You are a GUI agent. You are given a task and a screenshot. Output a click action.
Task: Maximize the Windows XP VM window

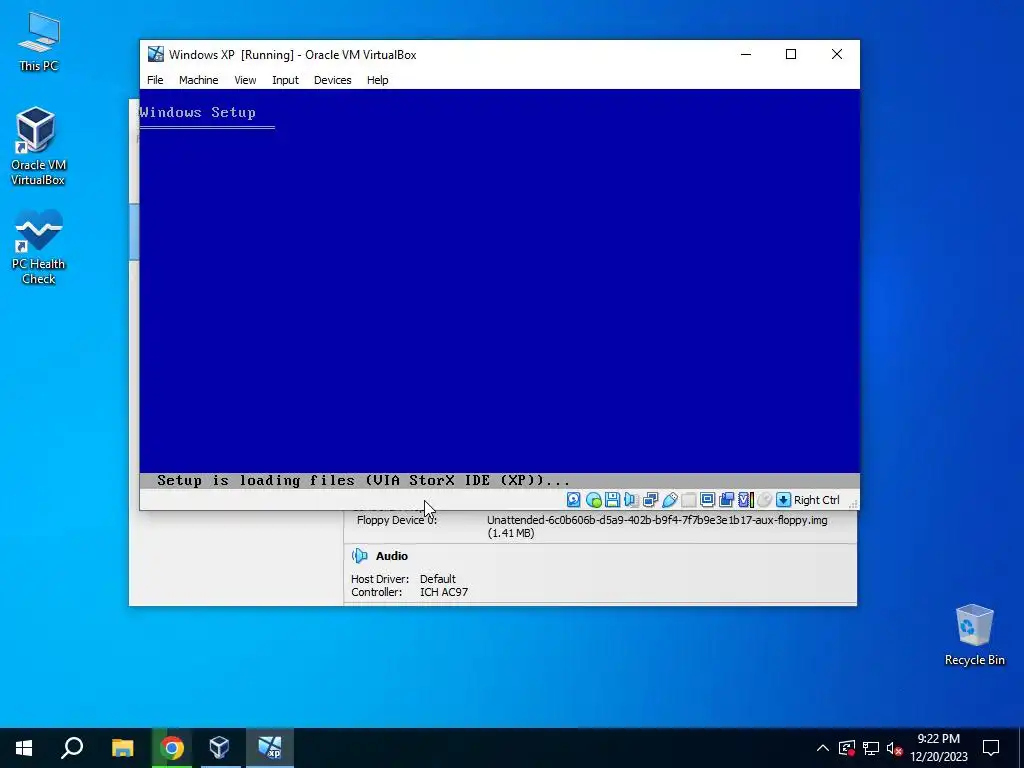[x=791, y=54]
